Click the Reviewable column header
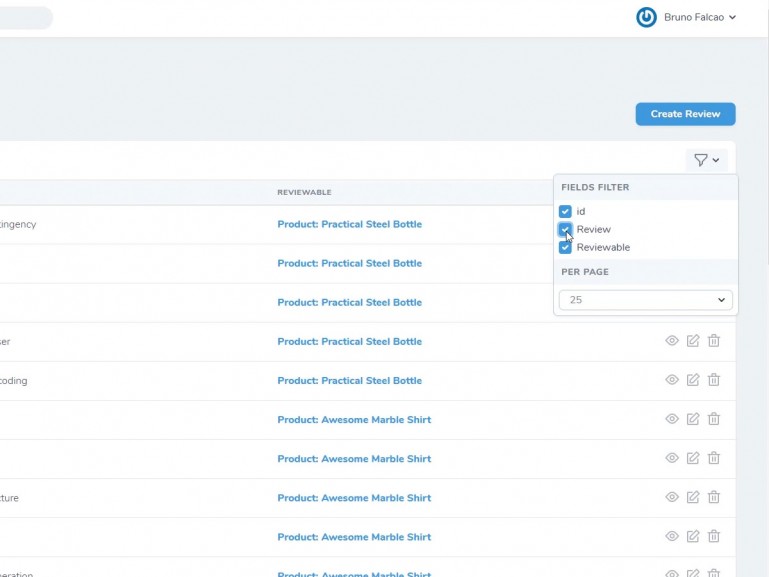Screen dimensions: 769x577 tap(304, 192)
